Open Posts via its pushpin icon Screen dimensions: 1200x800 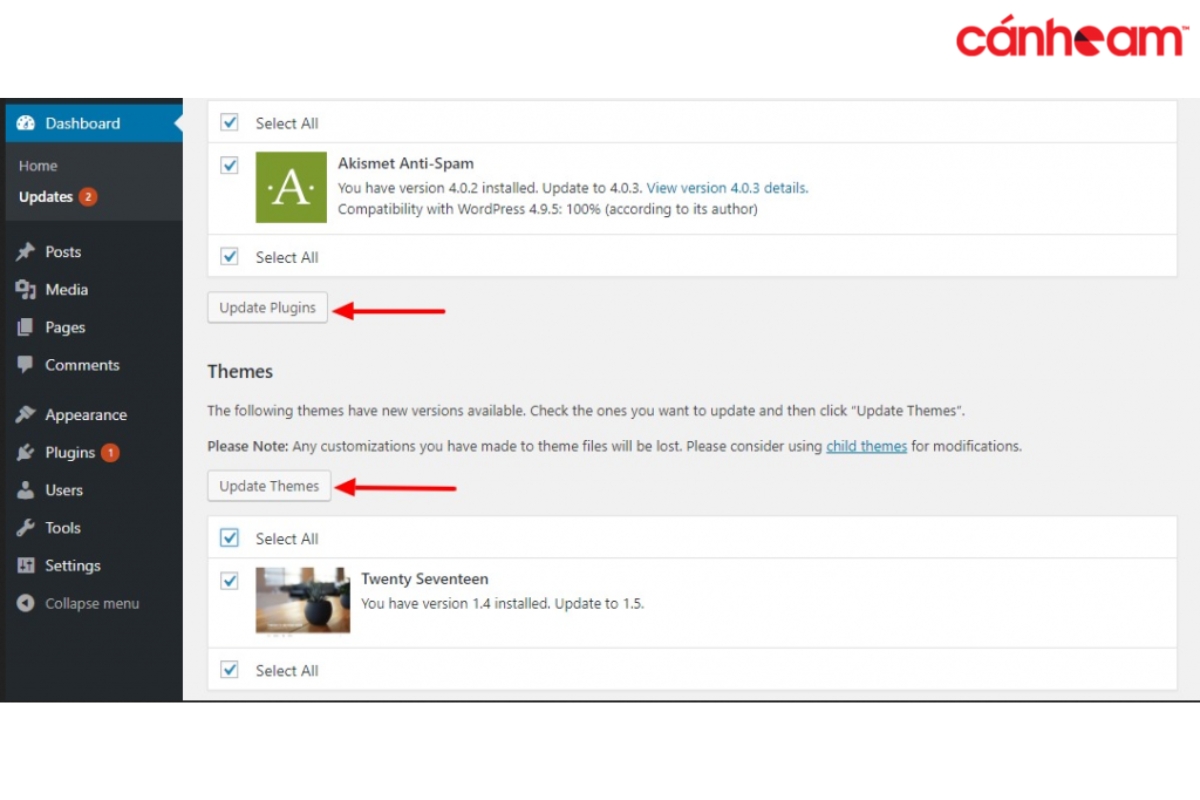26,252
